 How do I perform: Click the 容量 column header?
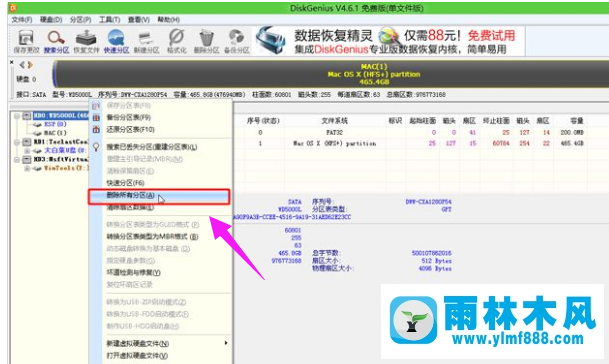[577, 121]
